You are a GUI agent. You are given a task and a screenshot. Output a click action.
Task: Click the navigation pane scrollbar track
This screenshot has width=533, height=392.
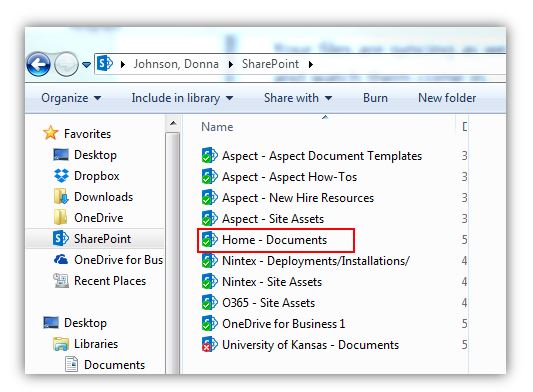[x=173, y=253]
